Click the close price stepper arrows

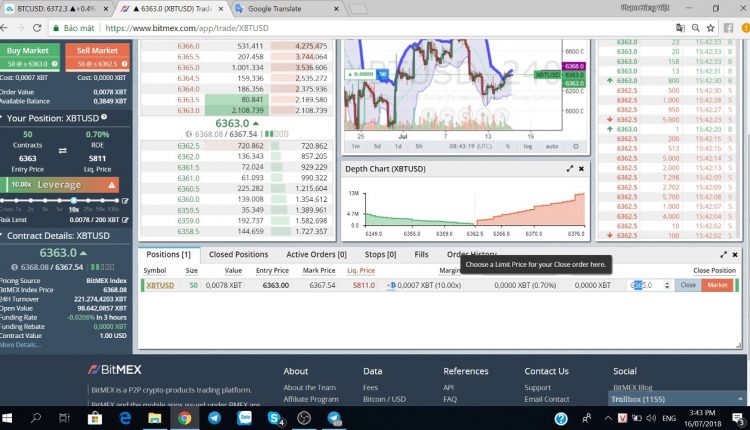(x=667, y=285)
